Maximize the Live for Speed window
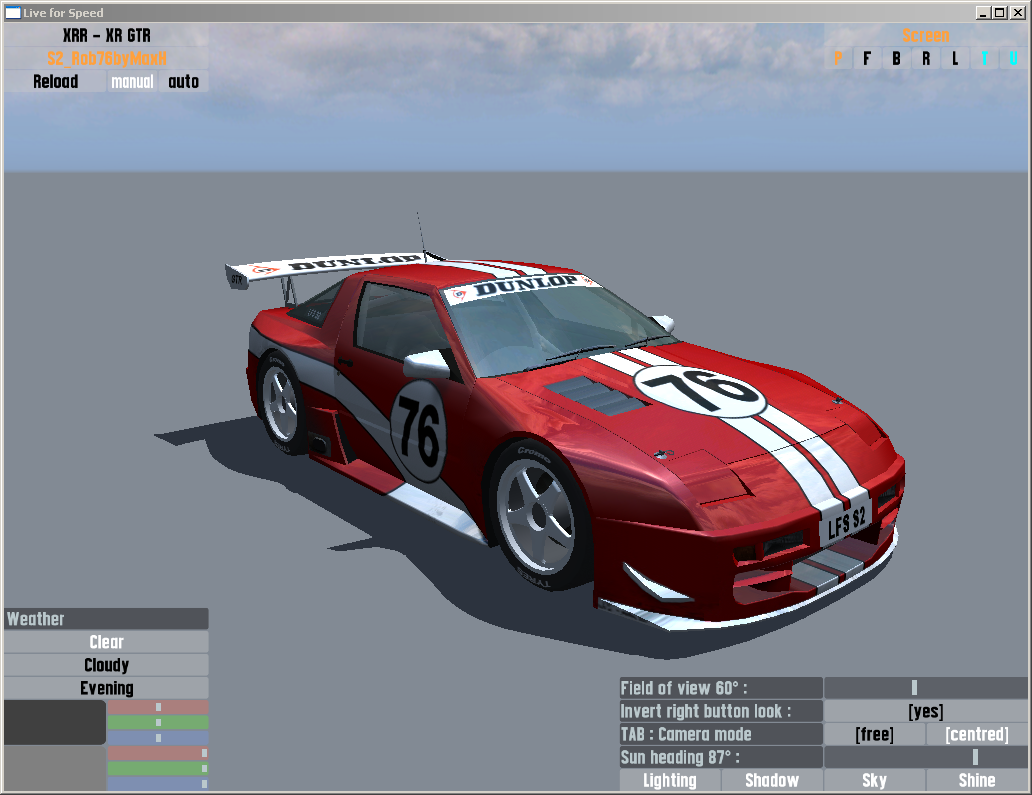The height and width of the screenshot is (795, 1032). coord(999,13)
